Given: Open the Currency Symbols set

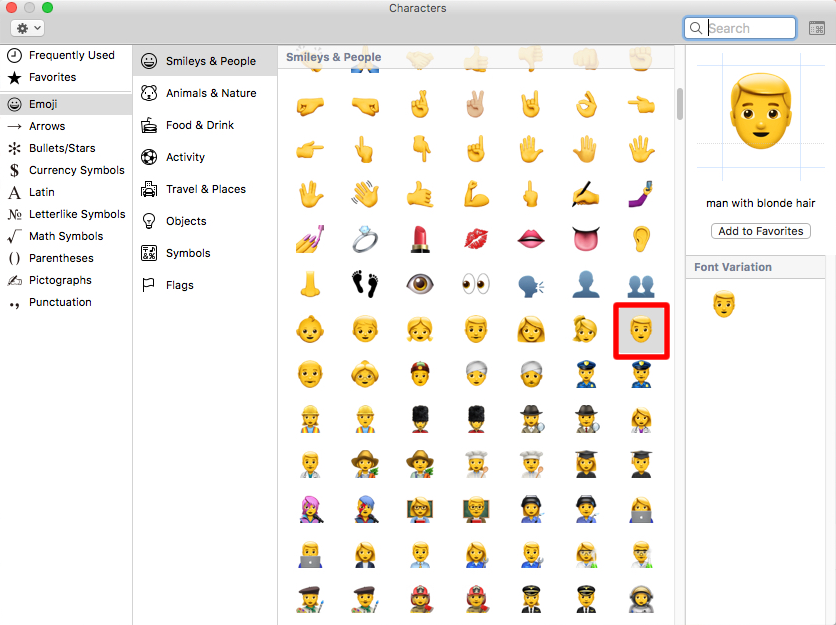Looking at the screenshot, I should coord(66,170).
